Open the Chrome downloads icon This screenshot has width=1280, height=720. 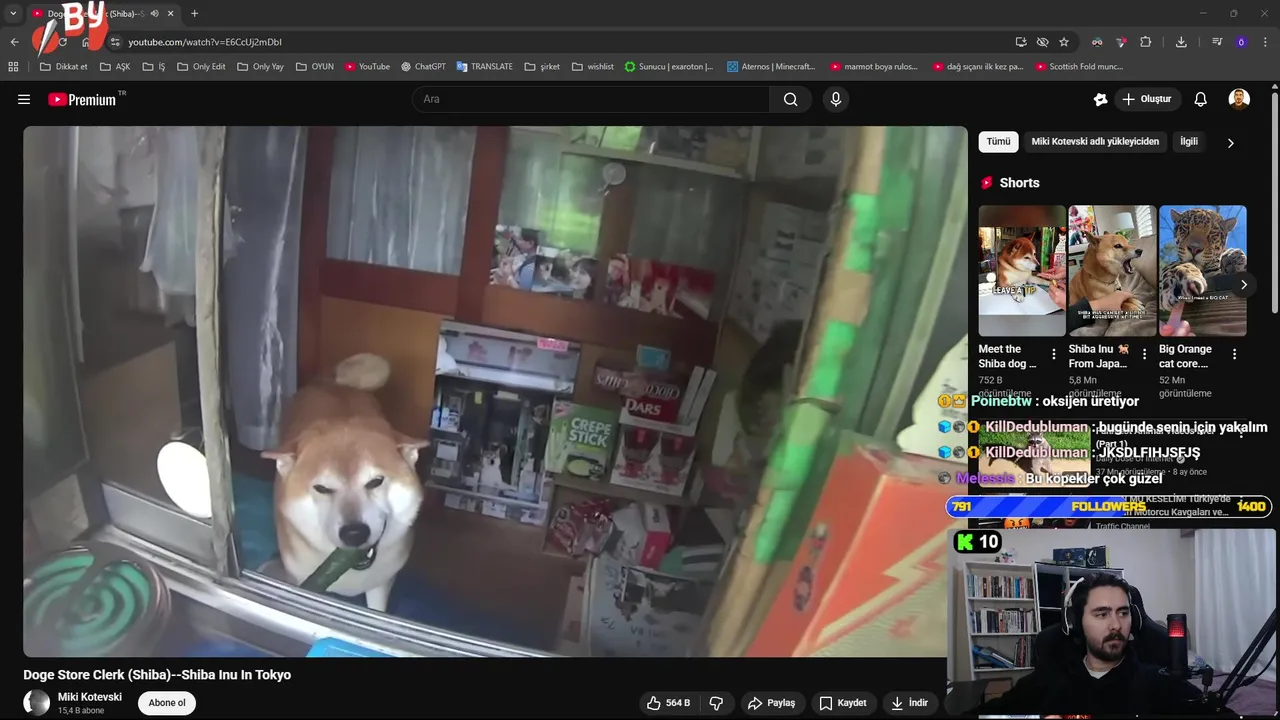click(x=1181, y=42)
